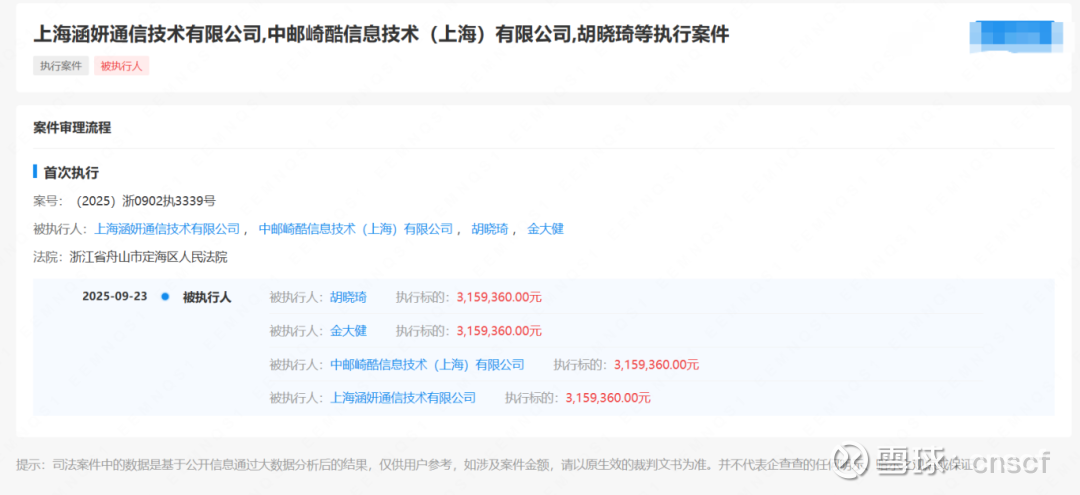
Task: Open 金大健 link in the 2025-09-23 record
Action: click(349, 331)
